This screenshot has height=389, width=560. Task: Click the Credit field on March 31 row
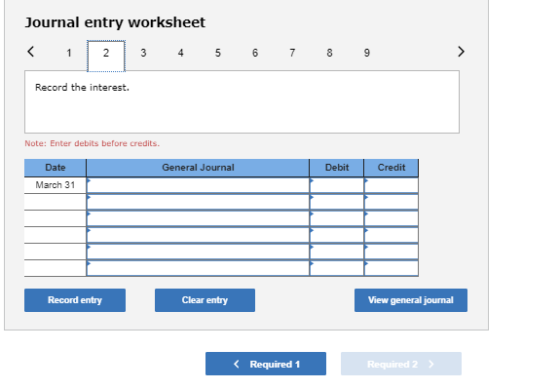391,185
